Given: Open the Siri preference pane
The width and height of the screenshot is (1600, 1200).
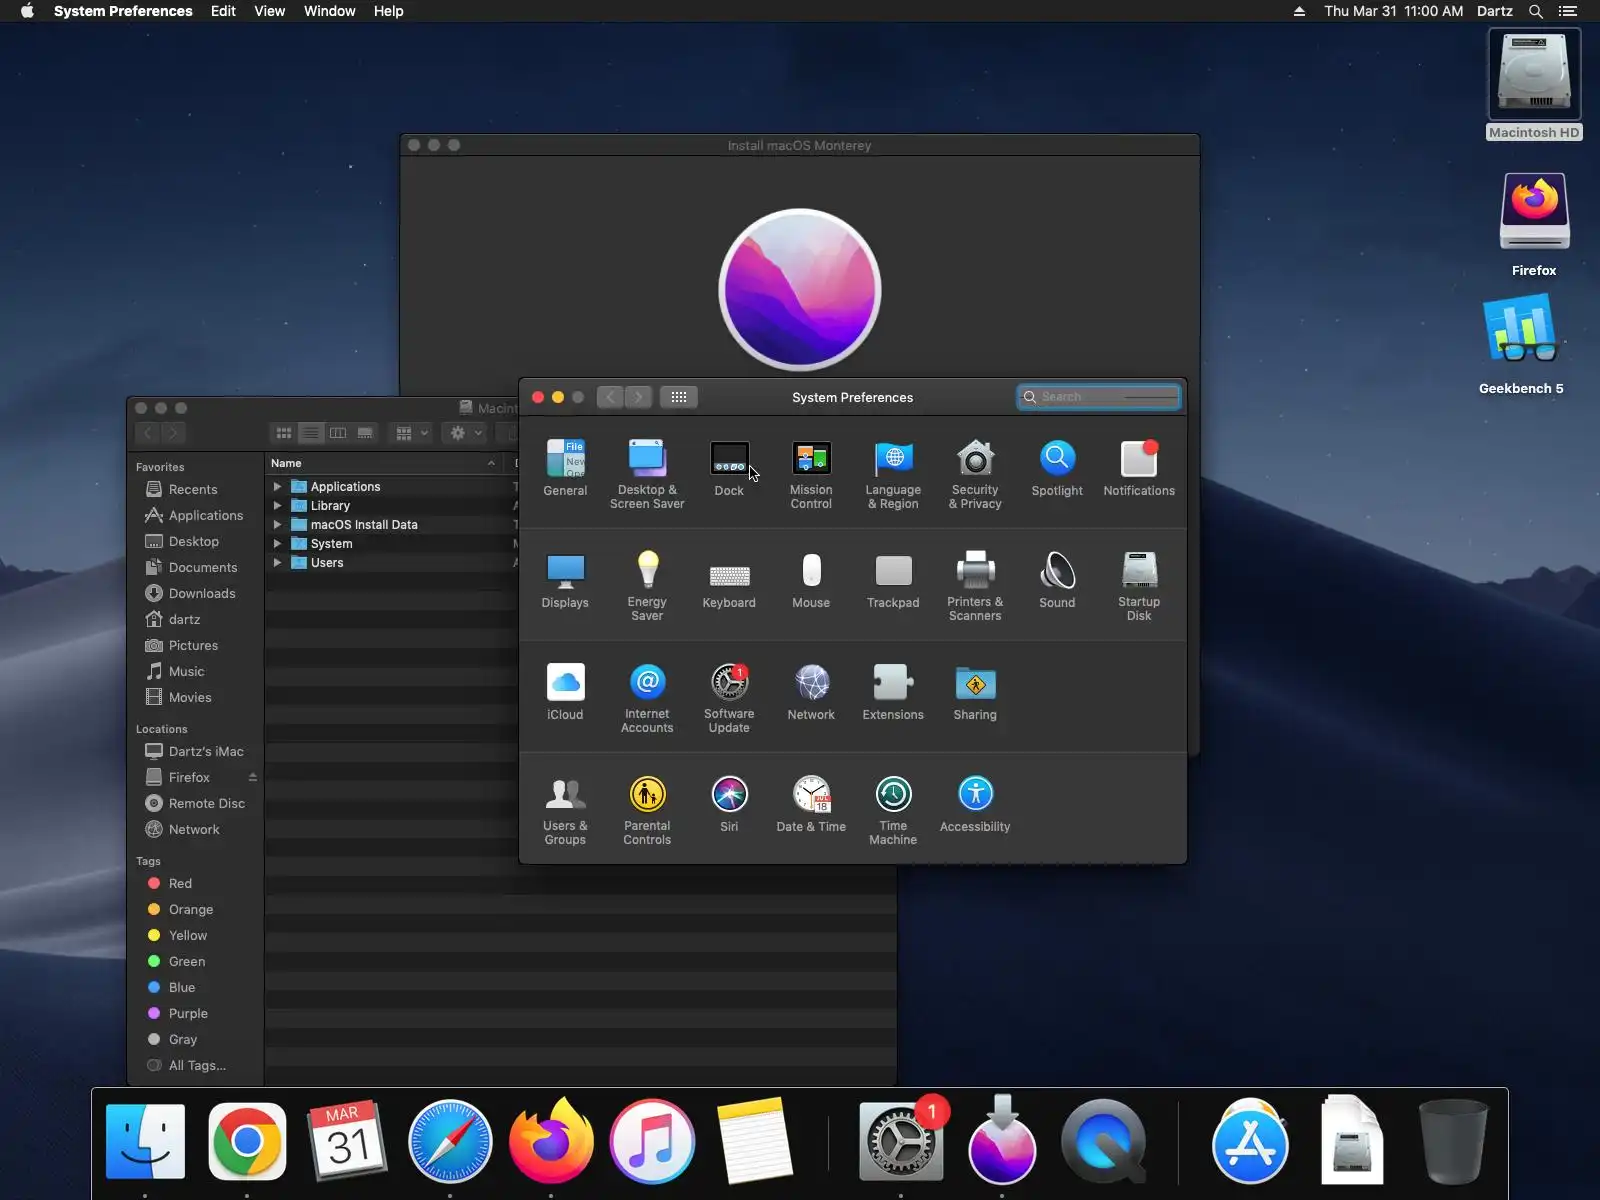Looking at the screenshot, I should tap(729, 804).
